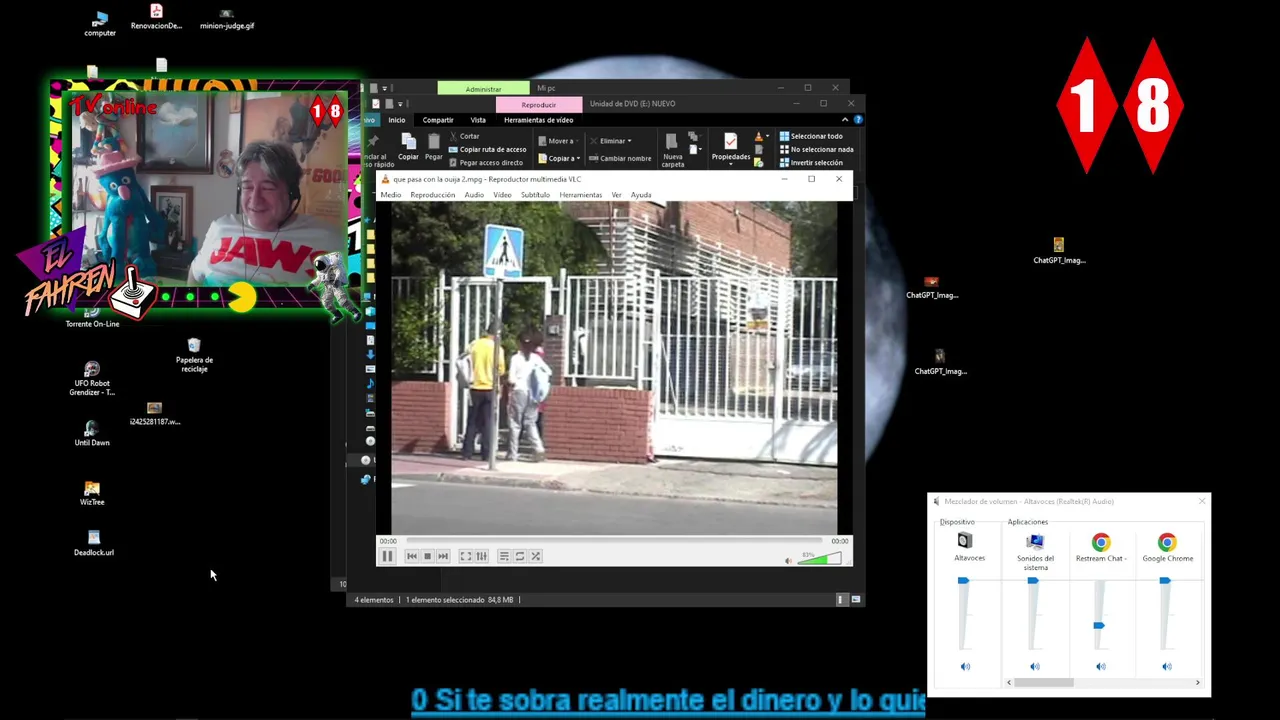
Task: Adjust Altavoces volume slider handle
Action: tap(963, 580)
